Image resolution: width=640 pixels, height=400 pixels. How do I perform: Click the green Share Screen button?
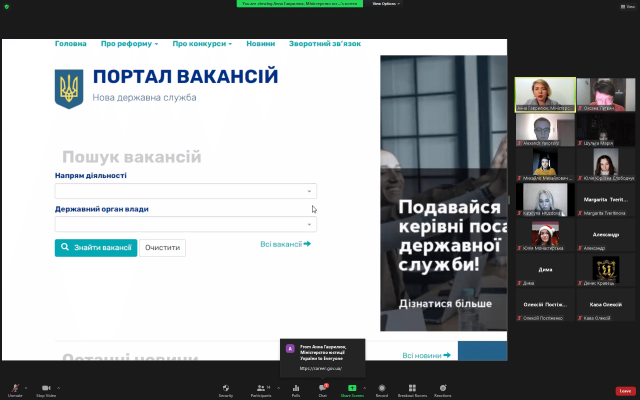[x=351, y=388]
